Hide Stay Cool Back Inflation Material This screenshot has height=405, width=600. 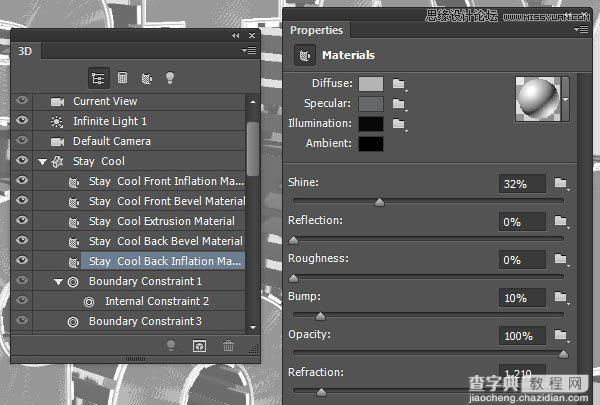(x=22, y=260)
